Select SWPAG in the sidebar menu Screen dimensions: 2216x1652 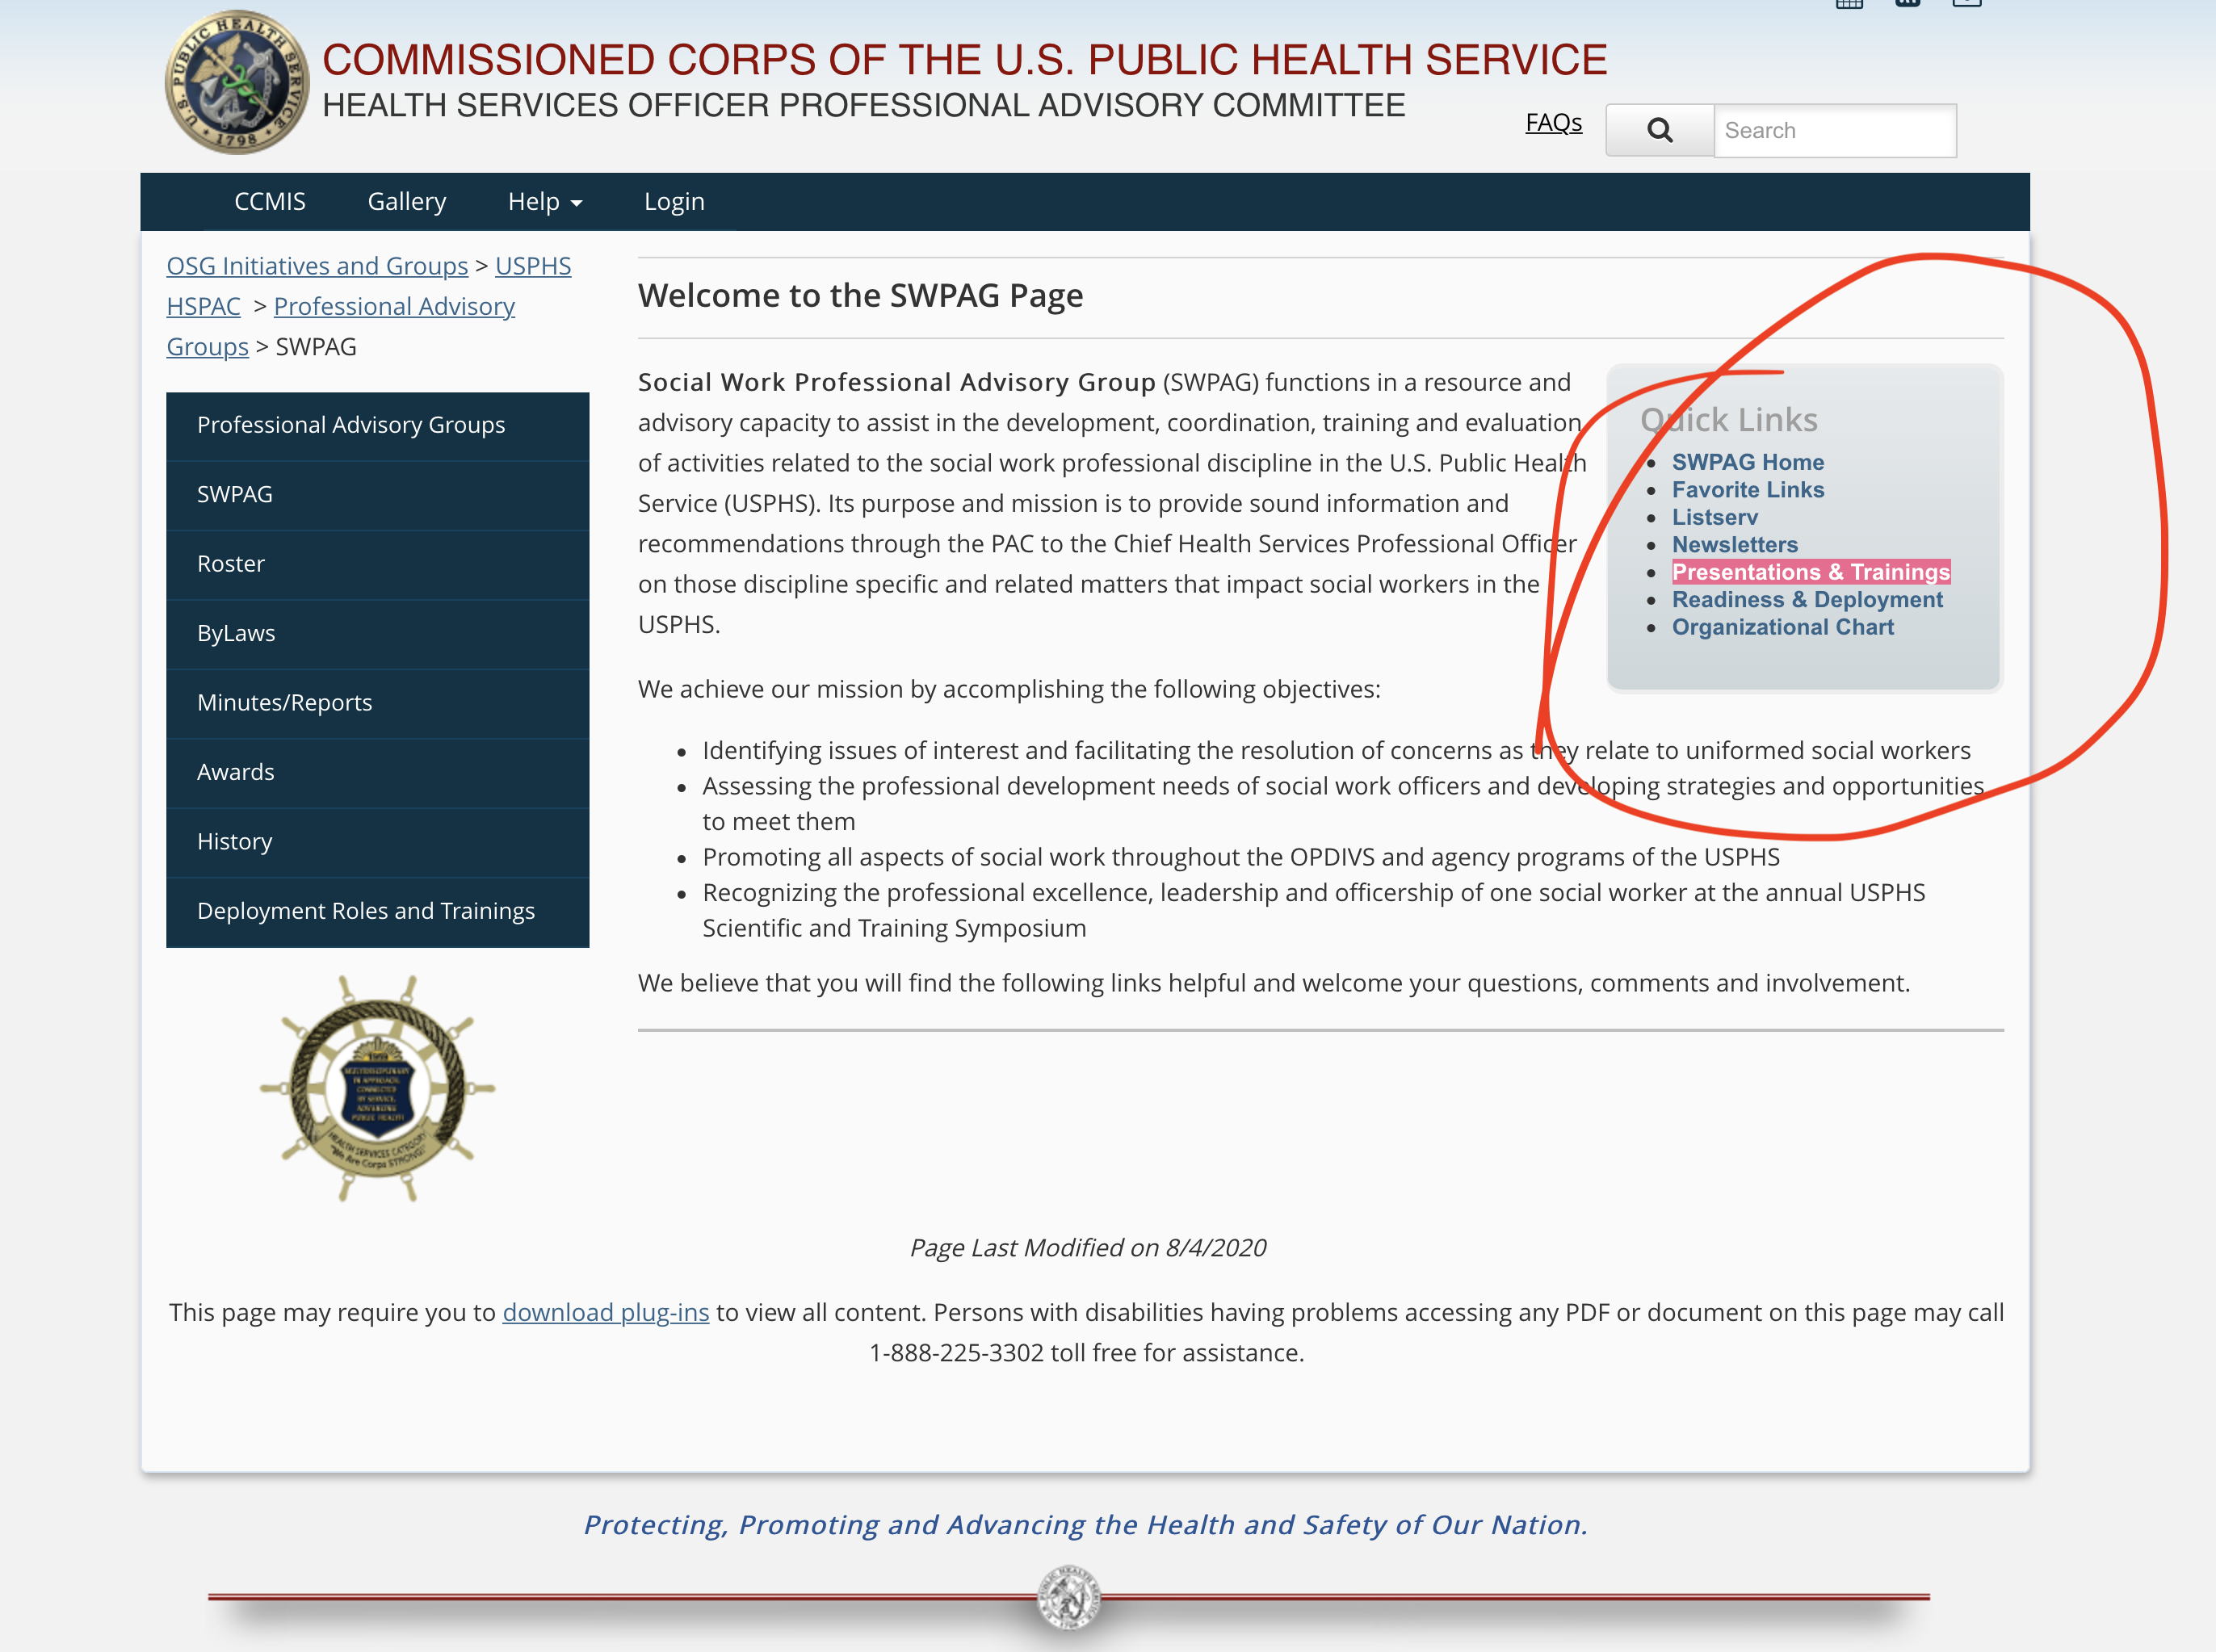coord(378,495)
